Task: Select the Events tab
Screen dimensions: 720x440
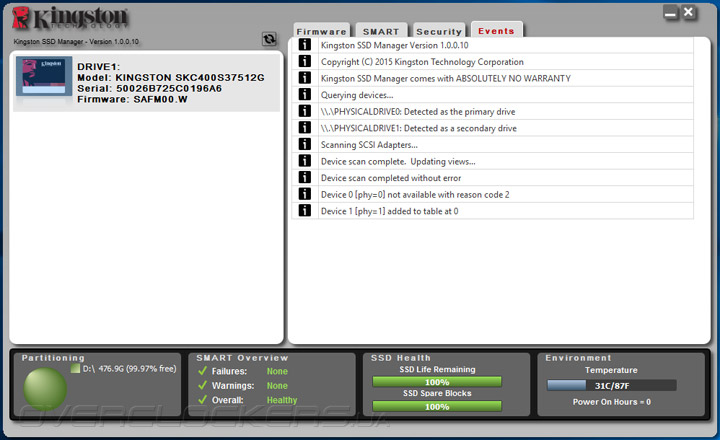Action: coord(496,31)
